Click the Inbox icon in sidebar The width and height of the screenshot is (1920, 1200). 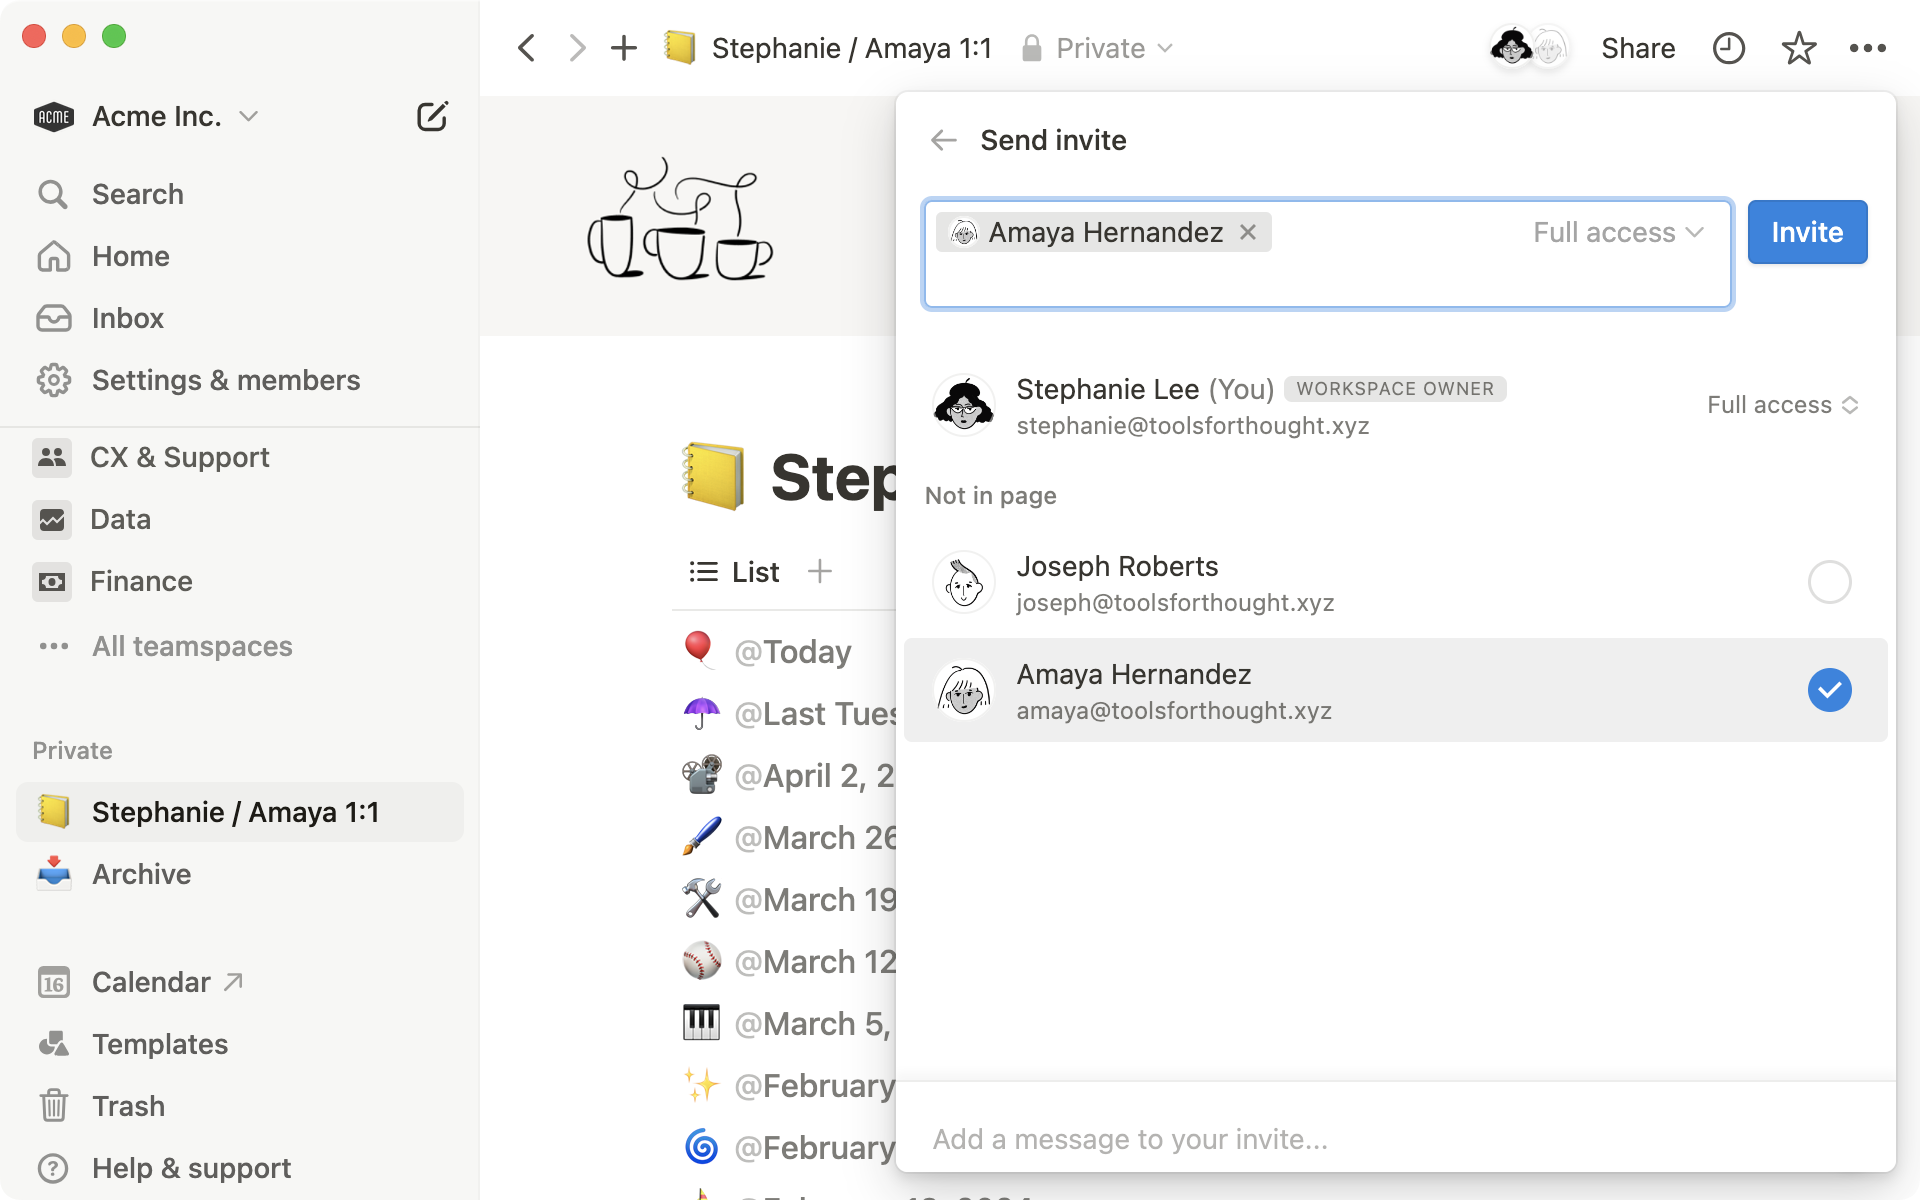tap(51, 318)
